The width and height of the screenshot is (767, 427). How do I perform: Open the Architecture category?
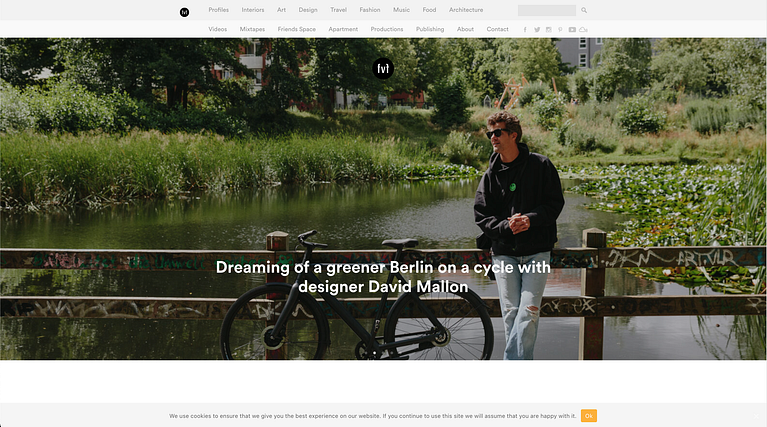466,10
